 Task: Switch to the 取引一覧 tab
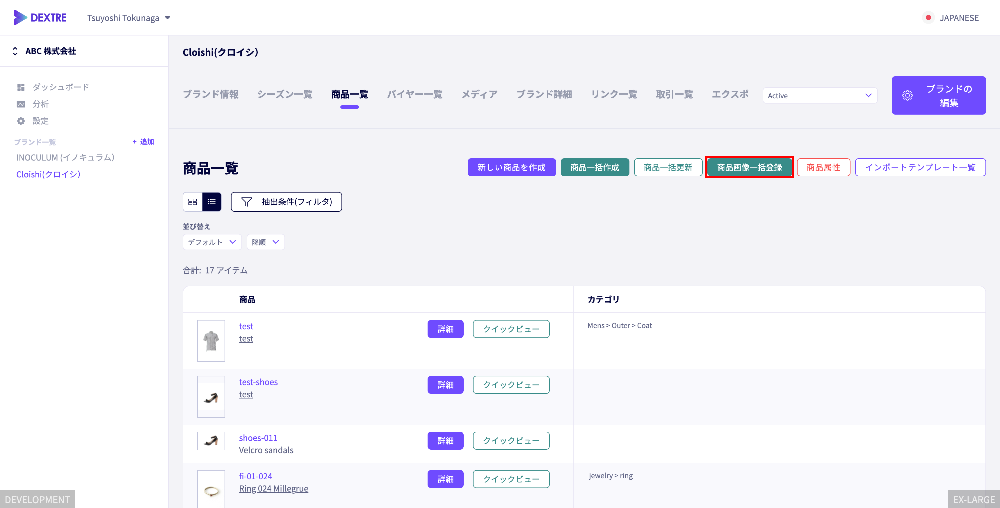click(x=674, y=94)
